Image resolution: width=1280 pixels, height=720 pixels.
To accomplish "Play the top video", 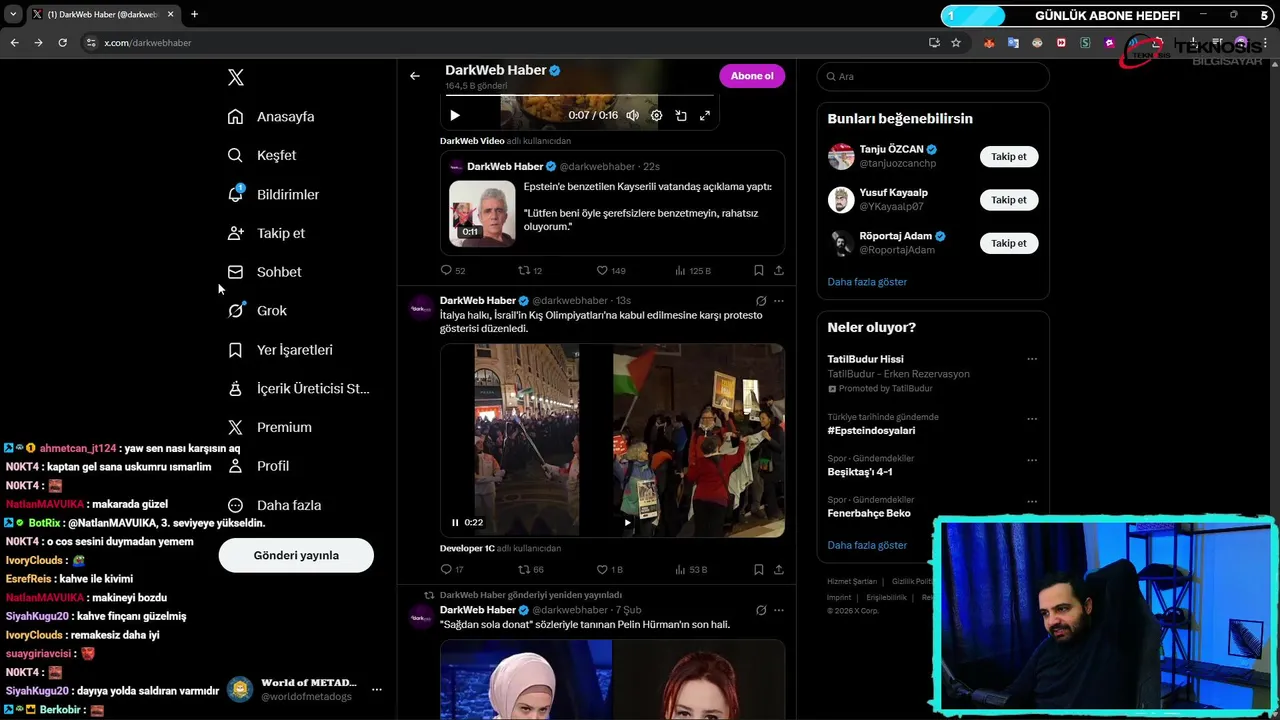I will point(455,115).
